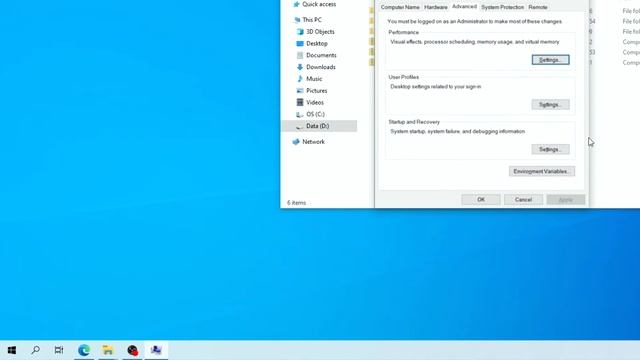The image size is (640, 360).
Task: Open User Profiles Settings button
Action: [550, 104]
